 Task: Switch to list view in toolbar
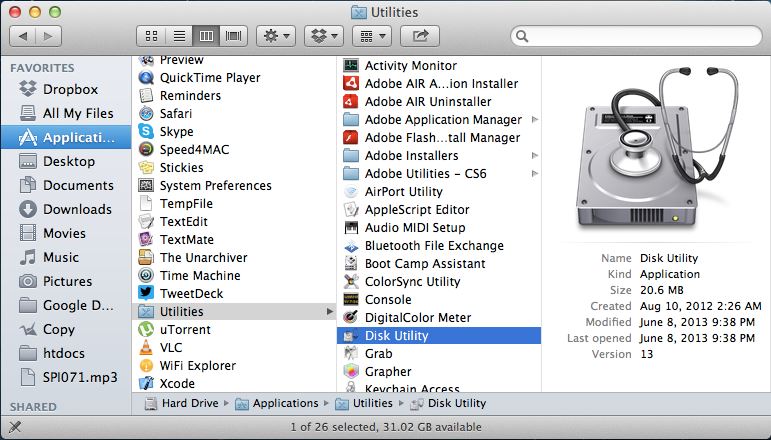[x=179, y=36]
